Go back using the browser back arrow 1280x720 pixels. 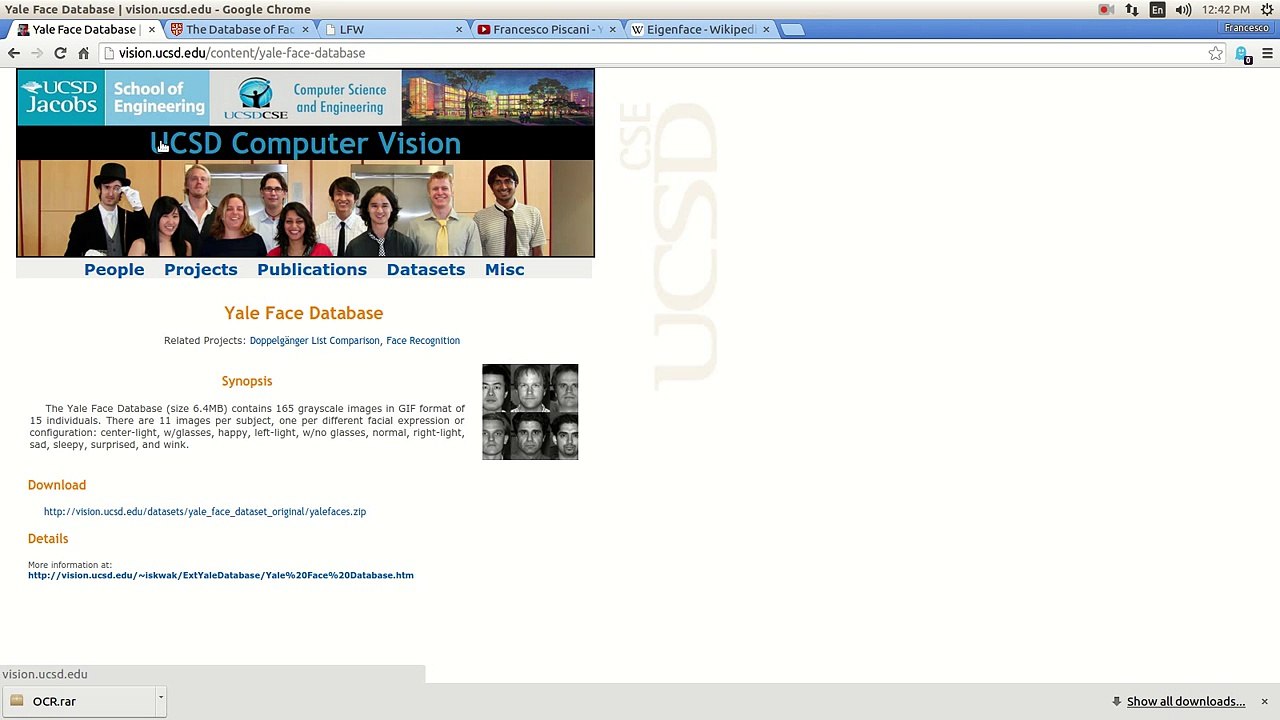point(14,53)
